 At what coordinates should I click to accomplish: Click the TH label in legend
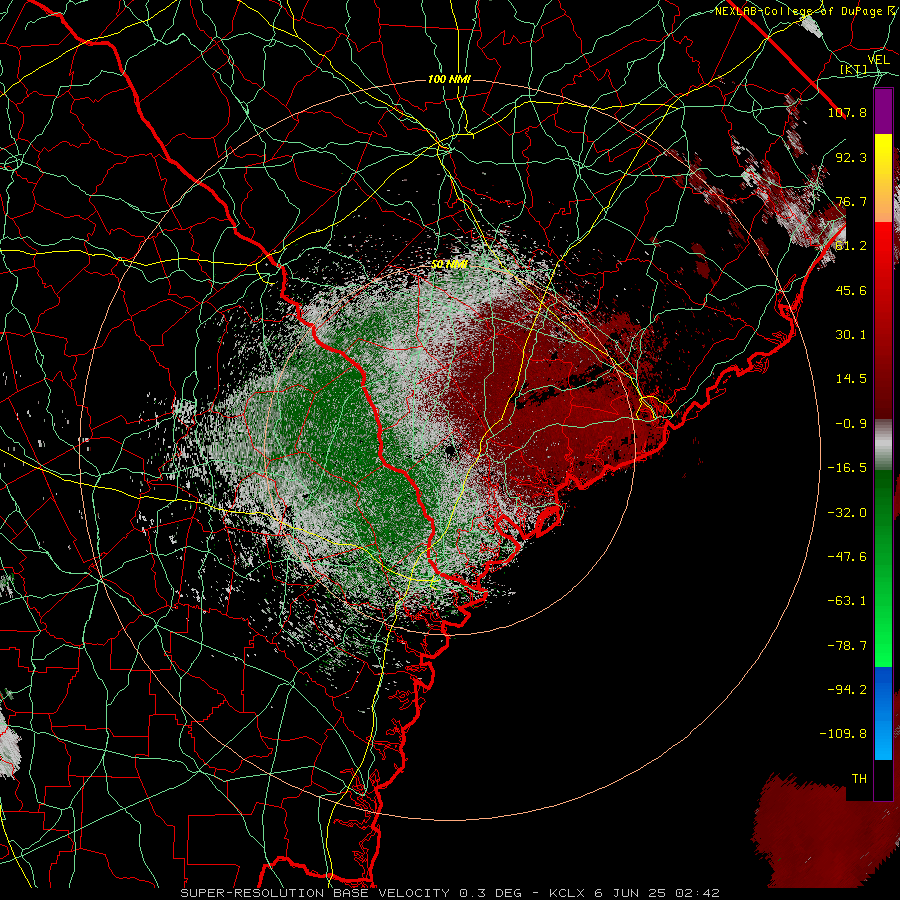click(859, 779)
